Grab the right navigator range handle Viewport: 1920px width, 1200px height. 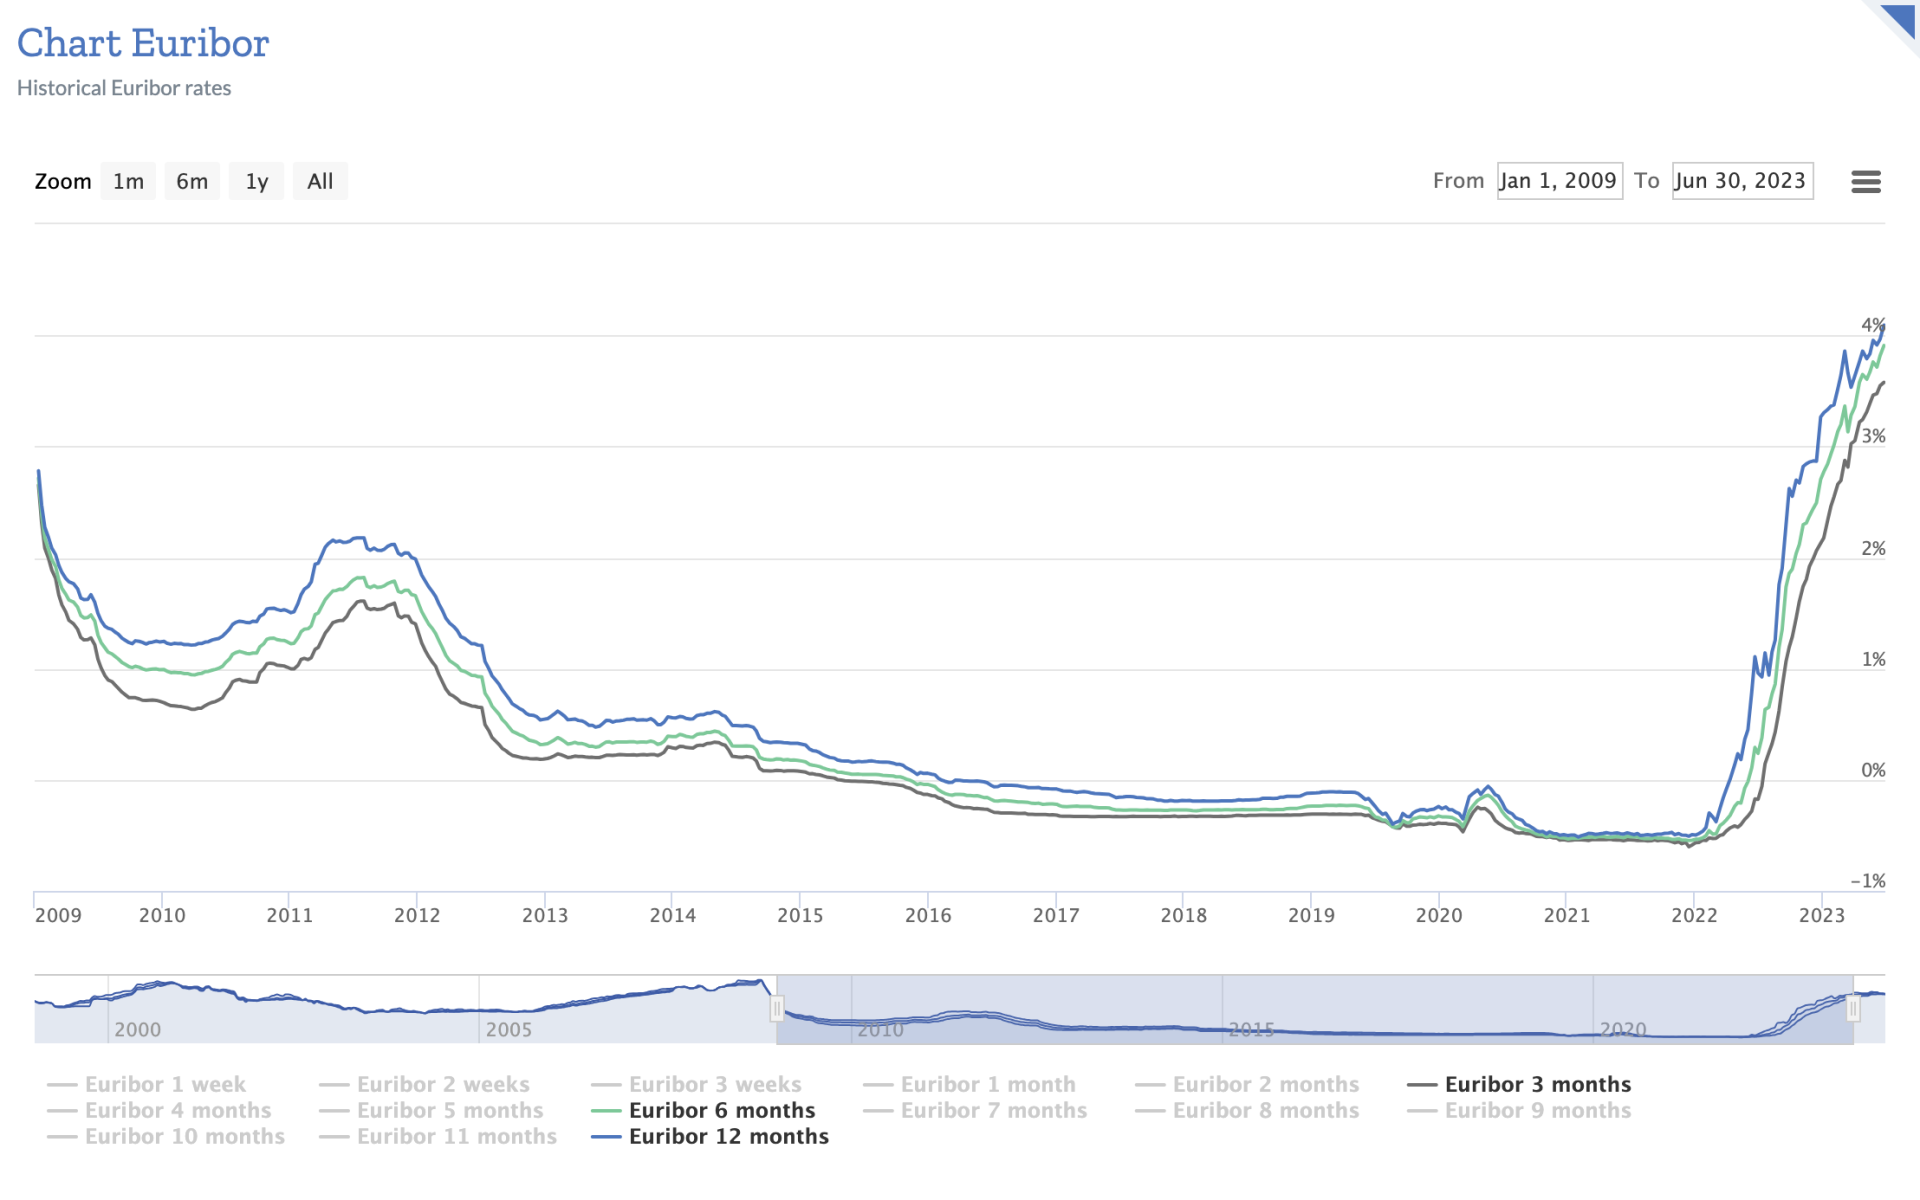1853,1009
